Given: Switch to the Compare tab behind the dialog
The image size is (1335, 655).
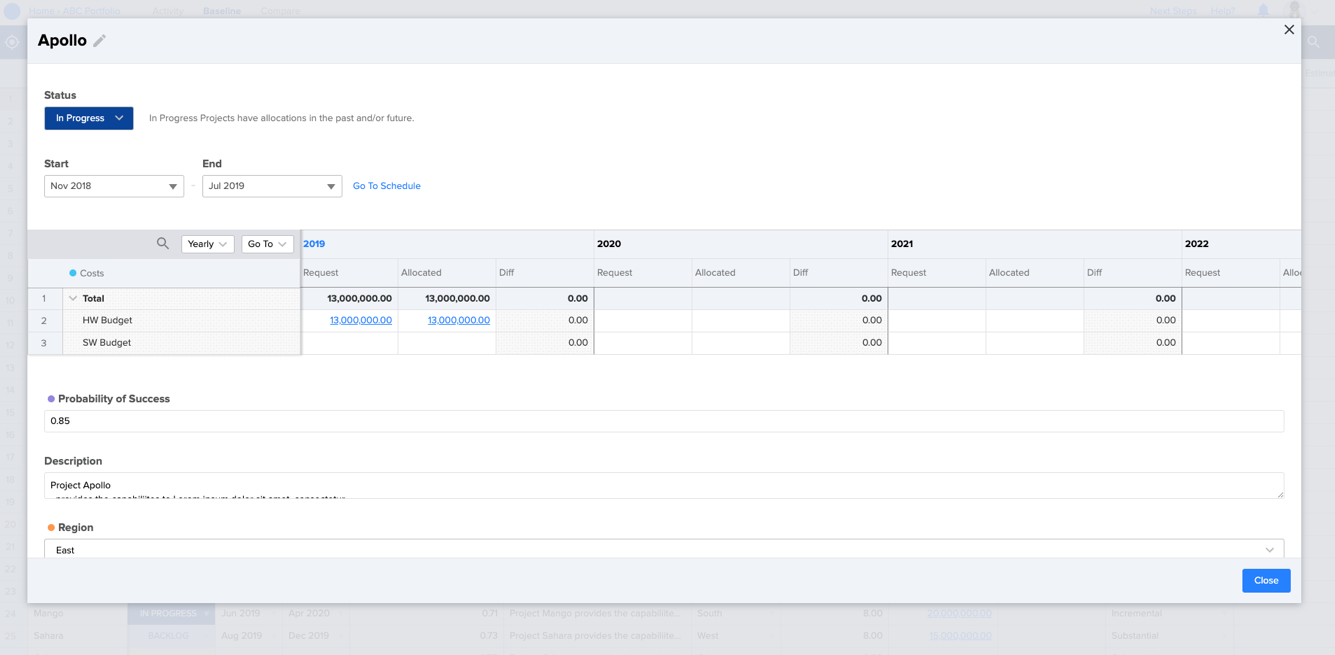Looking at the screenshot, I should pos(280,11).
